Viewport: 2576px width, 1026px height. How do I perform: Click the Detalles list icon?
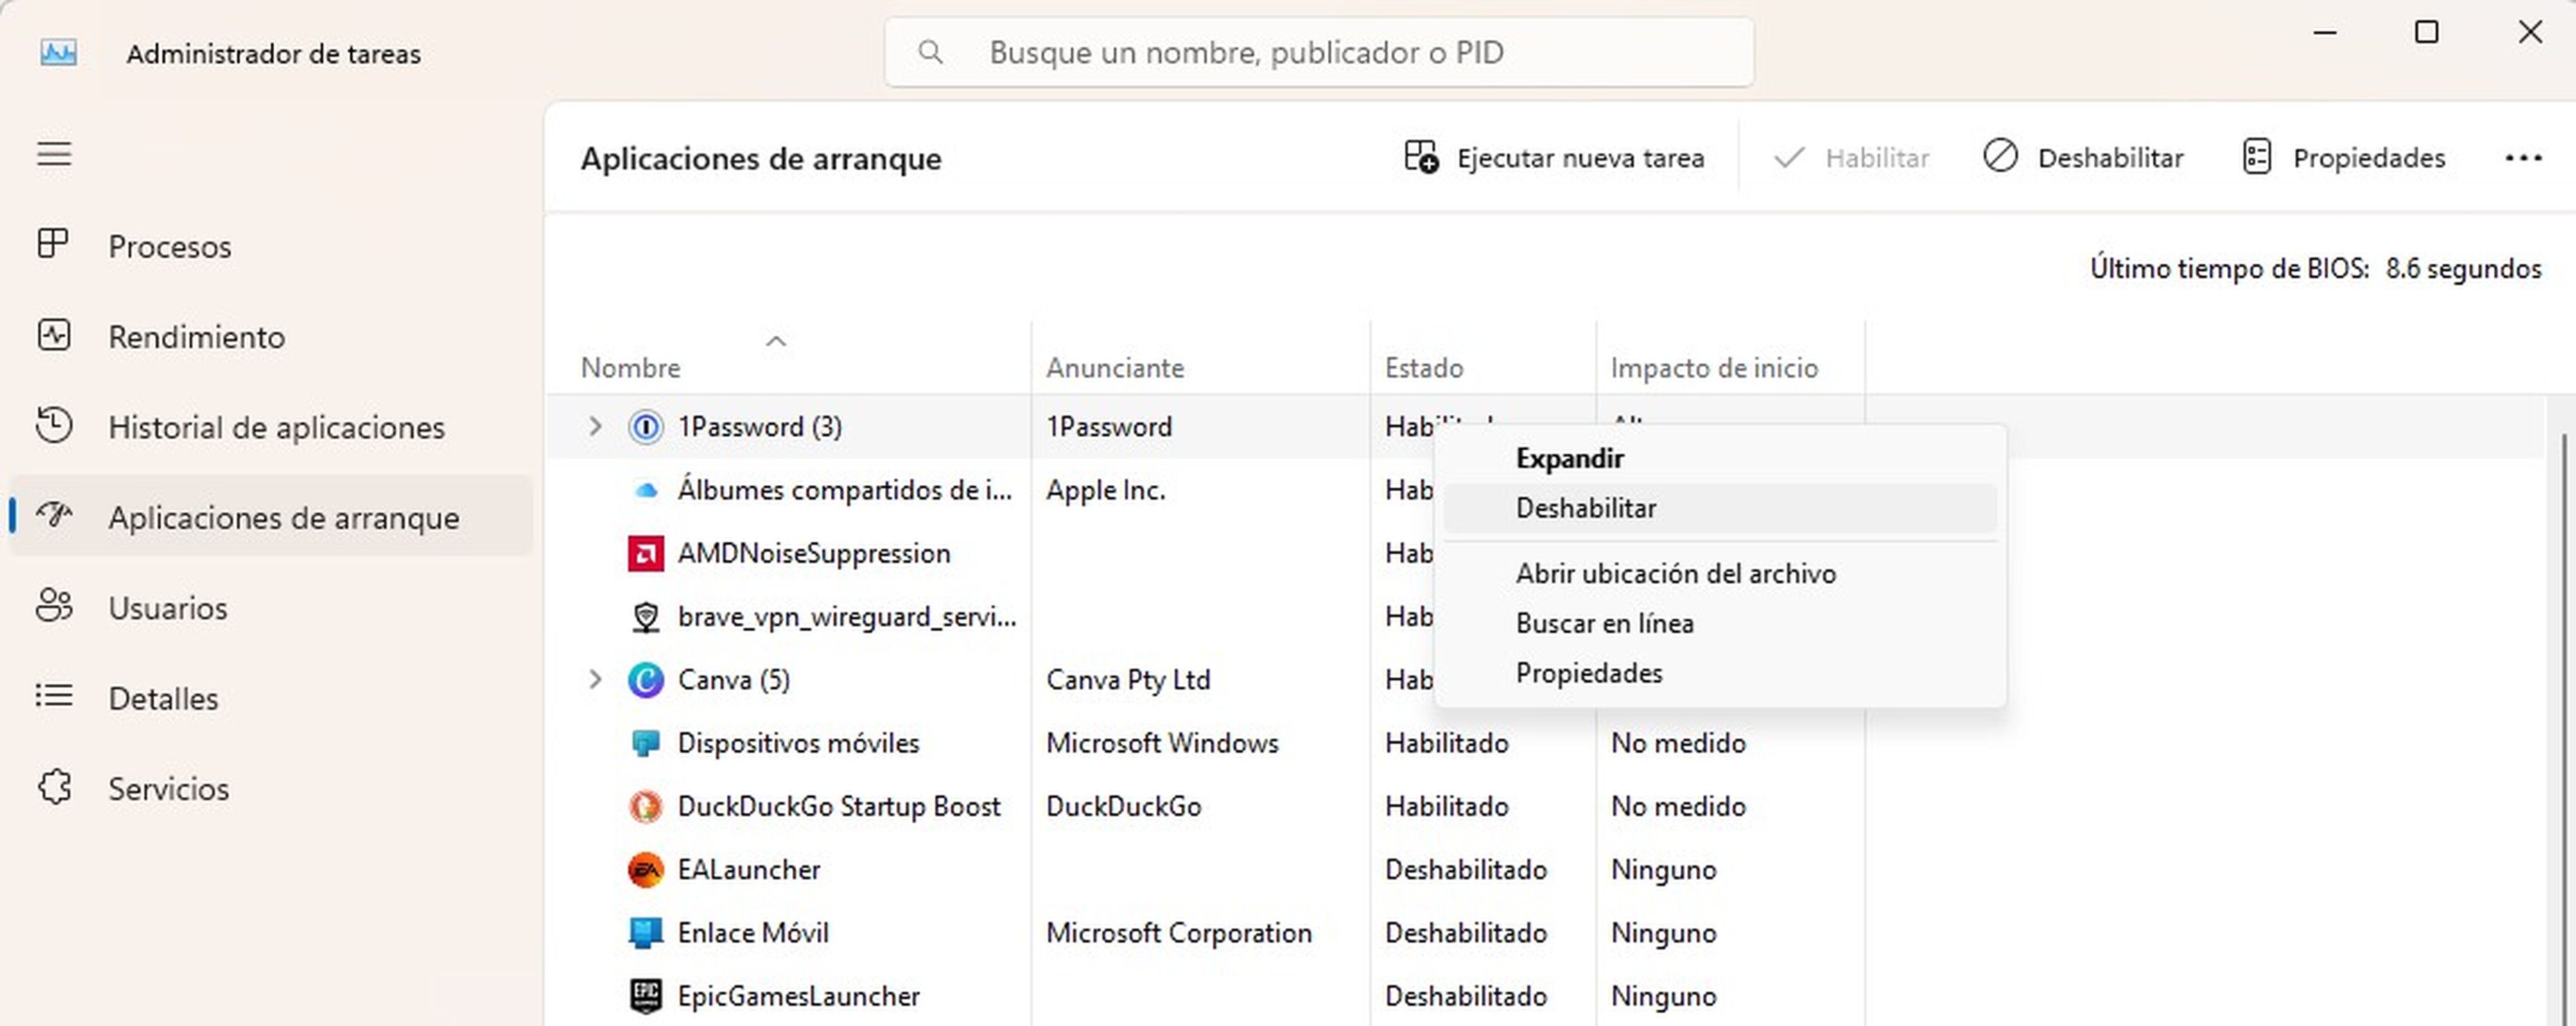coord(53,696)
